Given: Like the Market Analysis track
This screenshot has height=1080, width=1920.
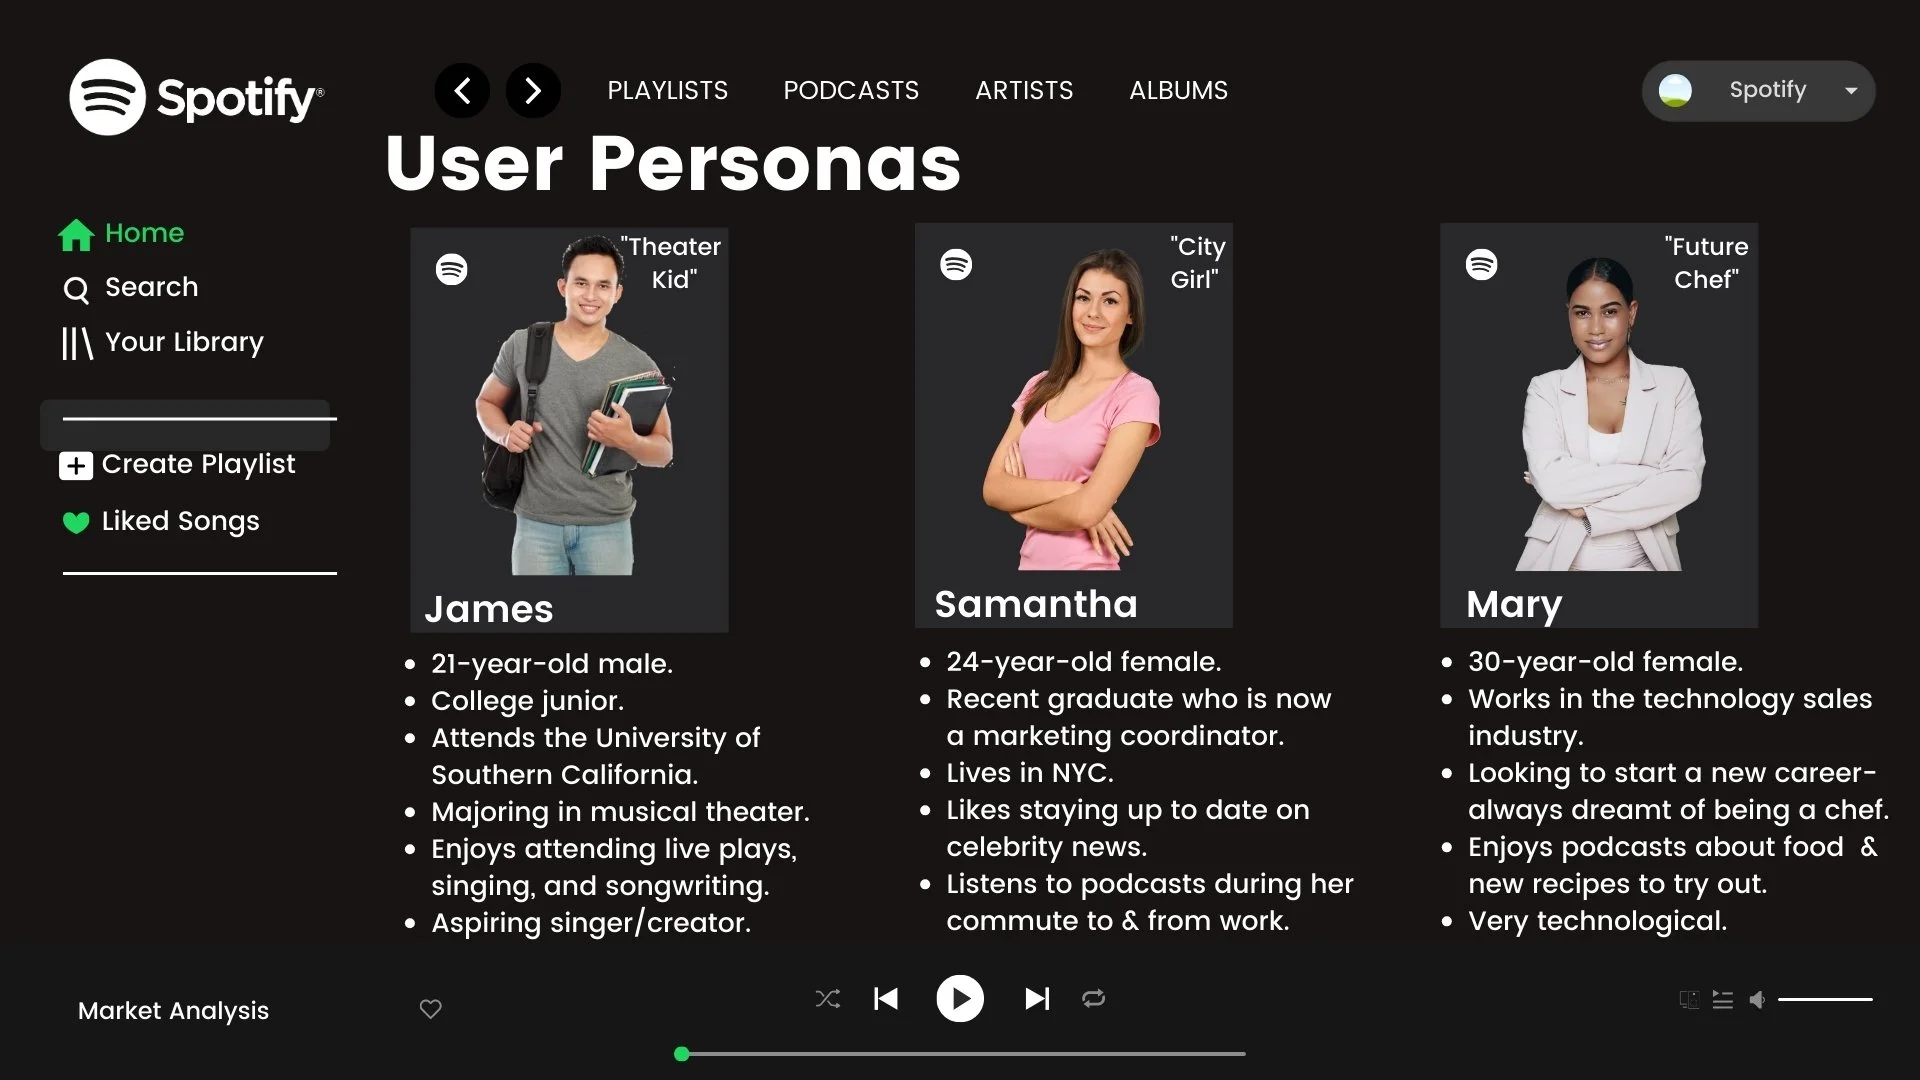Looking at the screenshot, I should pyautogui.click(x=431, y=1009).
